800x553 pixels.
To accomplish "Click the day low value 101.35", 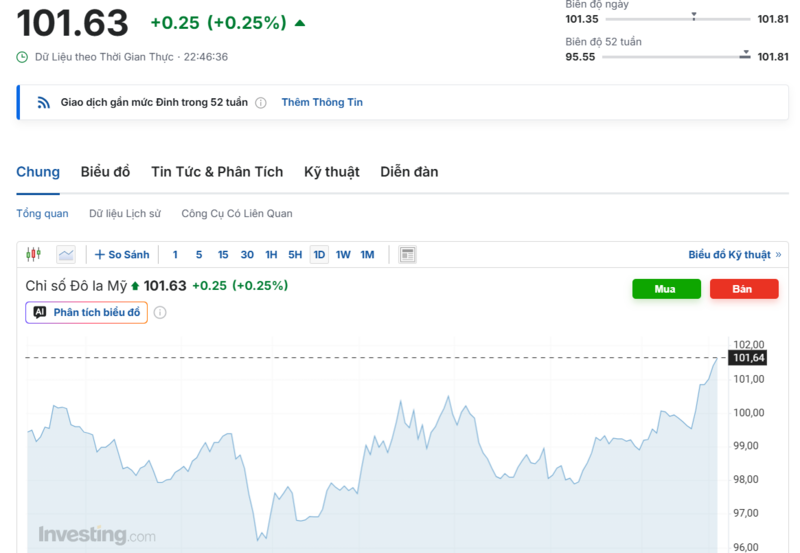I will pos(582,19).
